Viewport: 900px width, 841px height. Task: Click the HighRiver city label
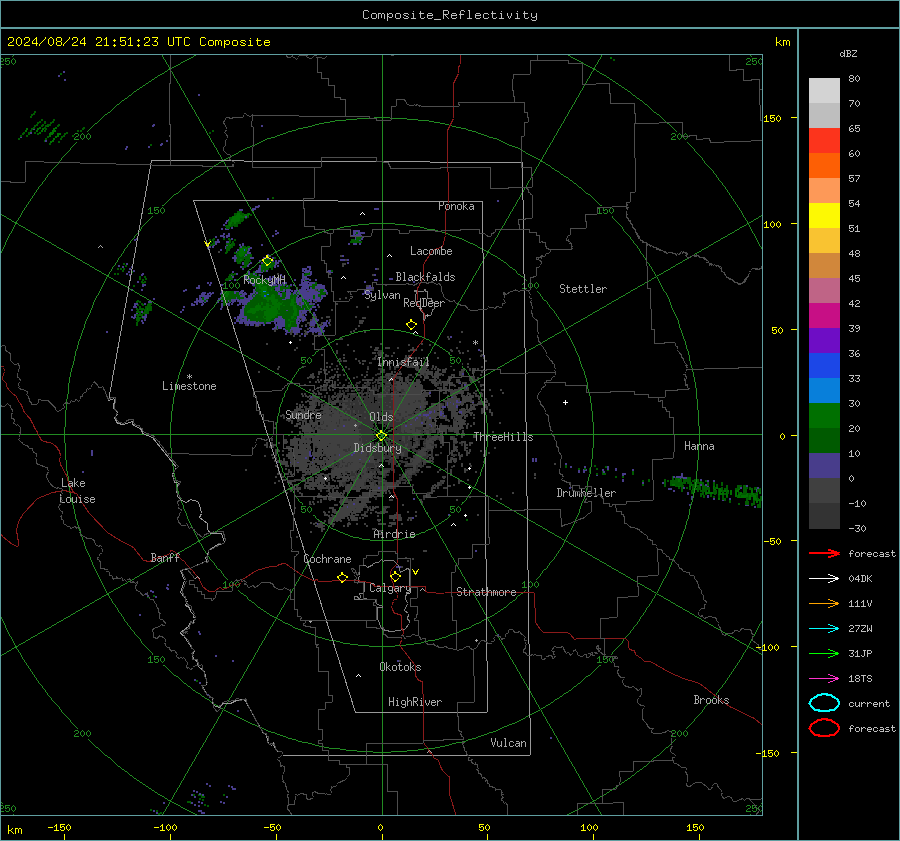(415, 702)
